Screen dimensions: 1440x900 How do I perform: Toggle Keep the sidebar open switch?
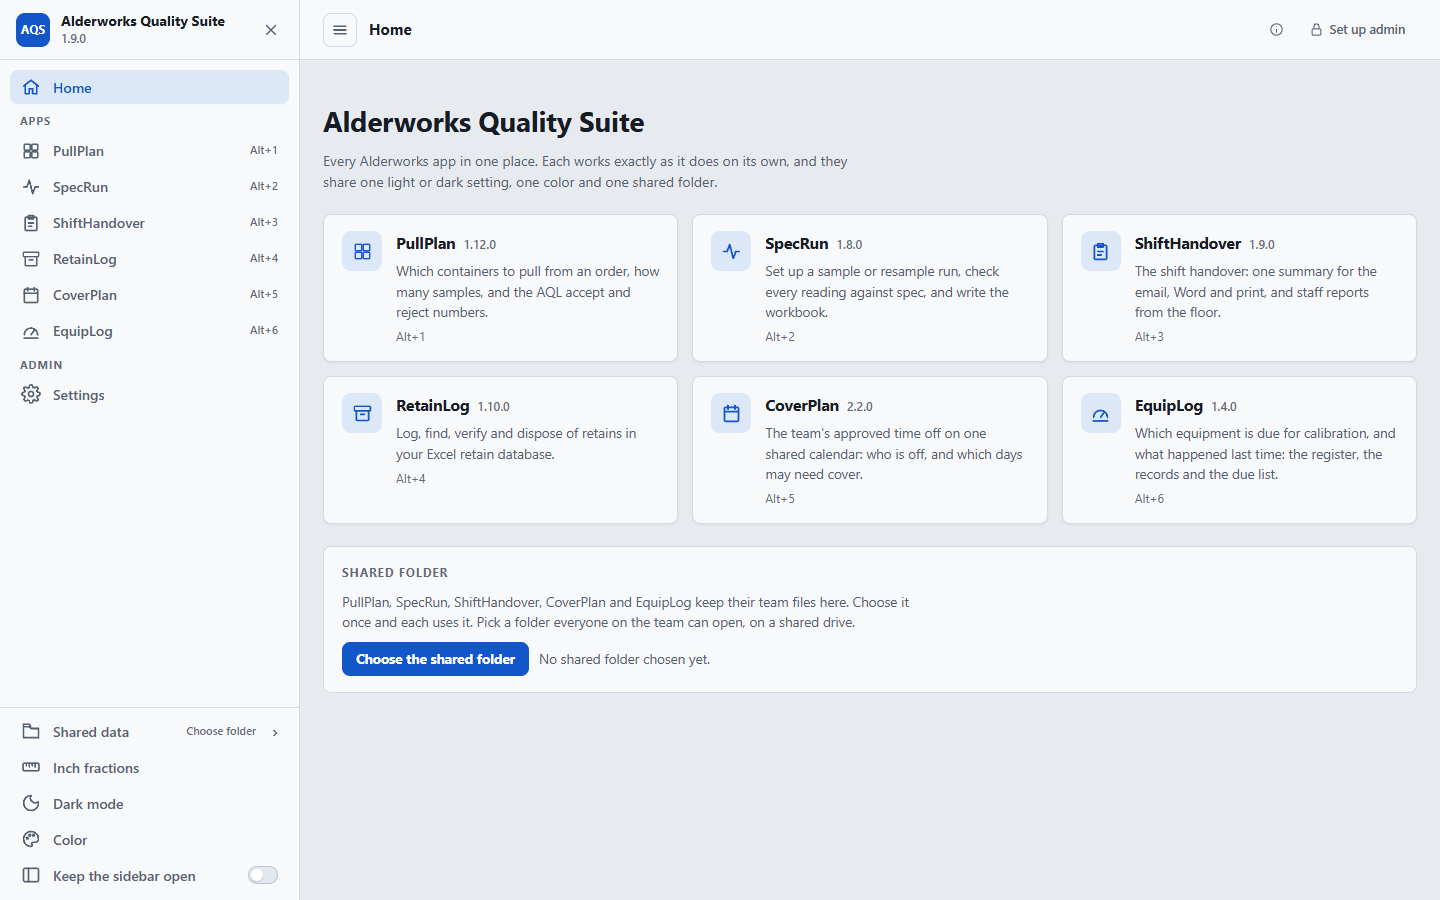pos(263,876)
